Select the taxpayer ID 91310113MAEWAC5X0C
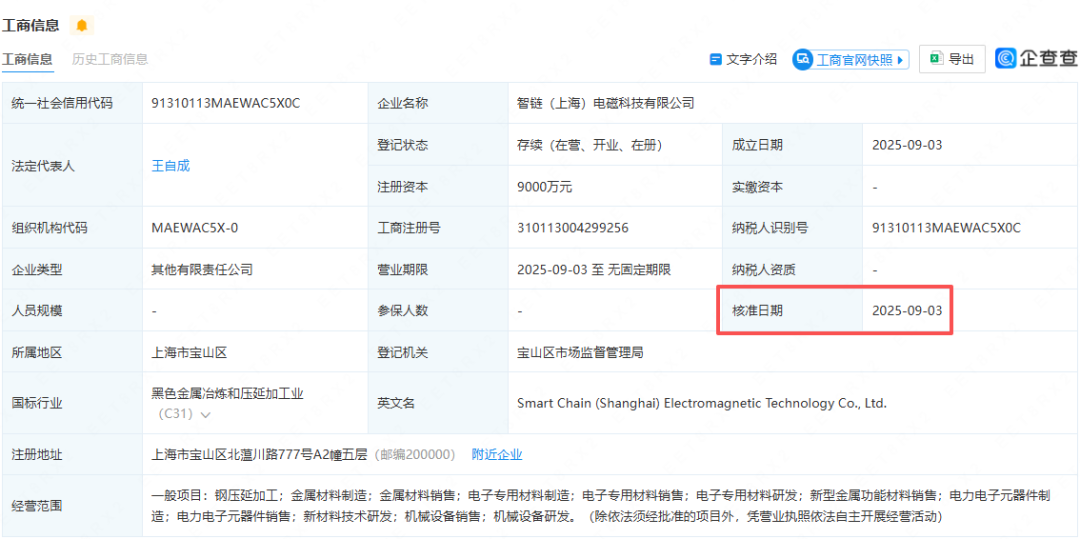The width and height of the screenshot is (1080, 539). (946, 228)
